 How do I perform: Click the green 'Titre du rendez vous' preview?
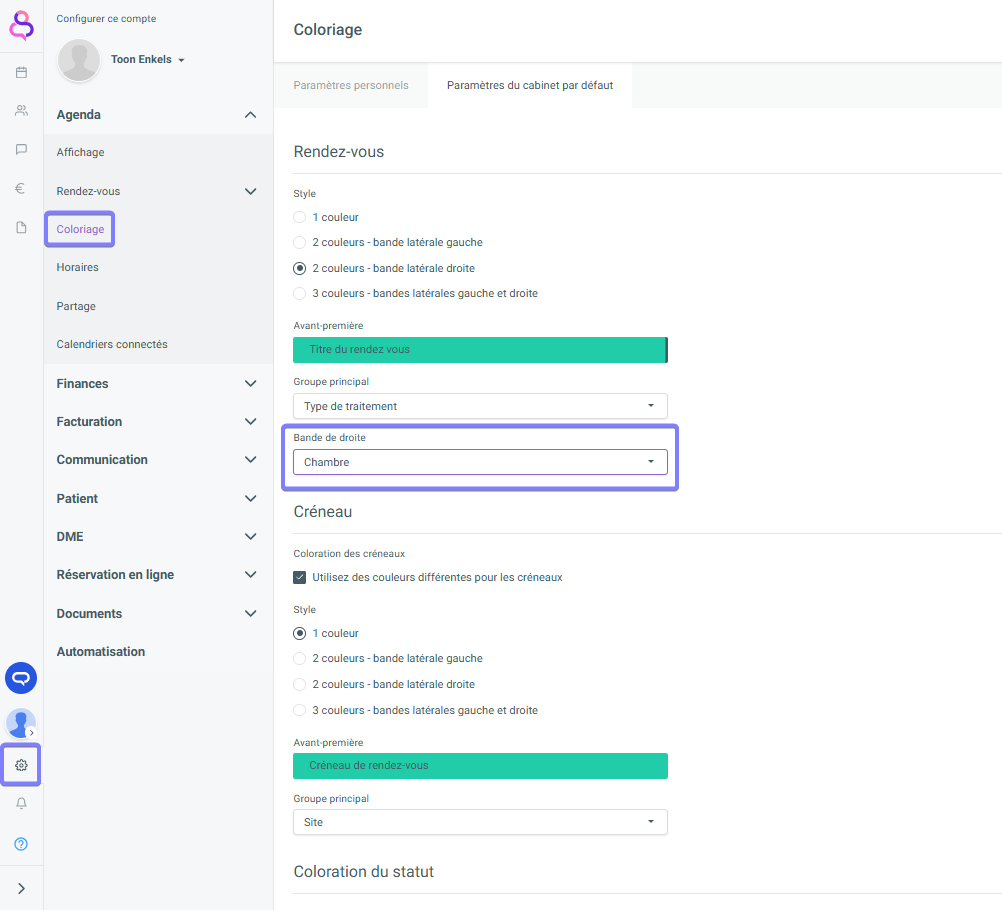pos(479,350)
